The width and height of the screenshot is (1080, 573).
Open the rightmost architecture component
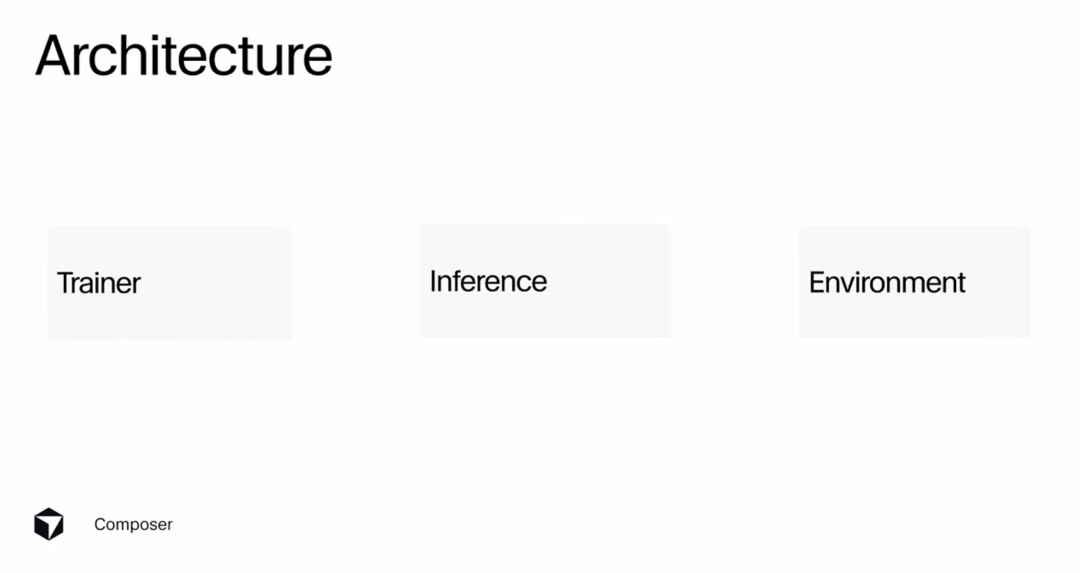[914, 282]
